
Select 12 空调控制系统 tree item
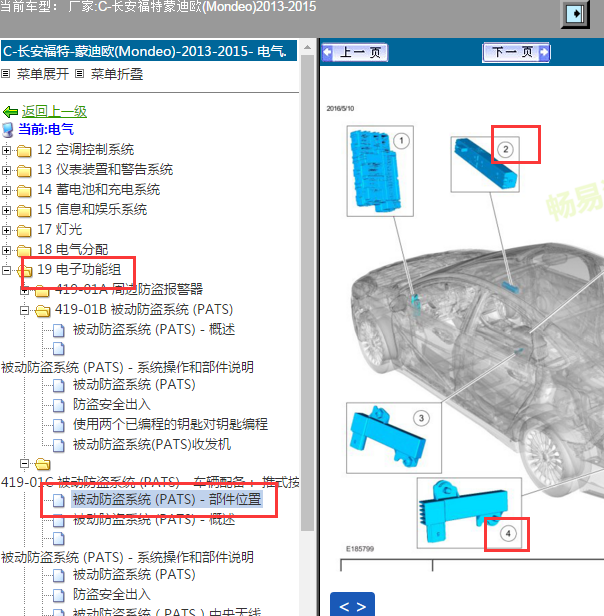coord(86,150)
